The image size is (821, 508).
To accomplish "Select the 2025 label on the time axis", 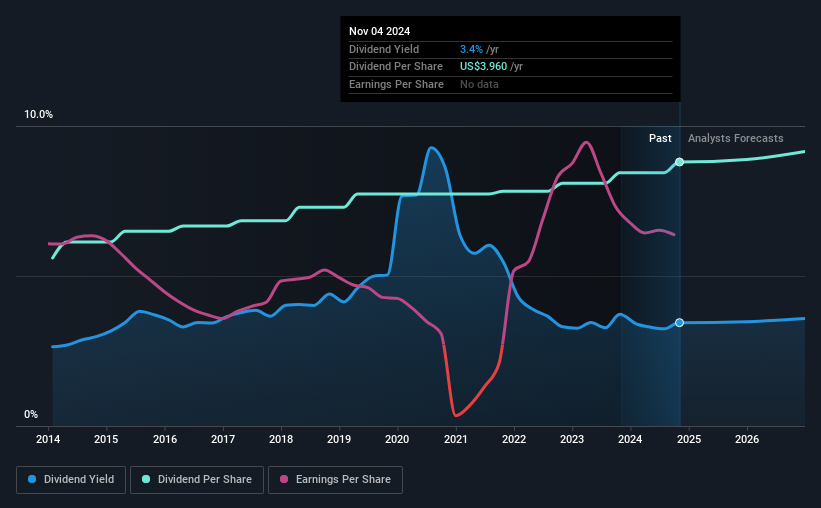I will coord(689,439).
